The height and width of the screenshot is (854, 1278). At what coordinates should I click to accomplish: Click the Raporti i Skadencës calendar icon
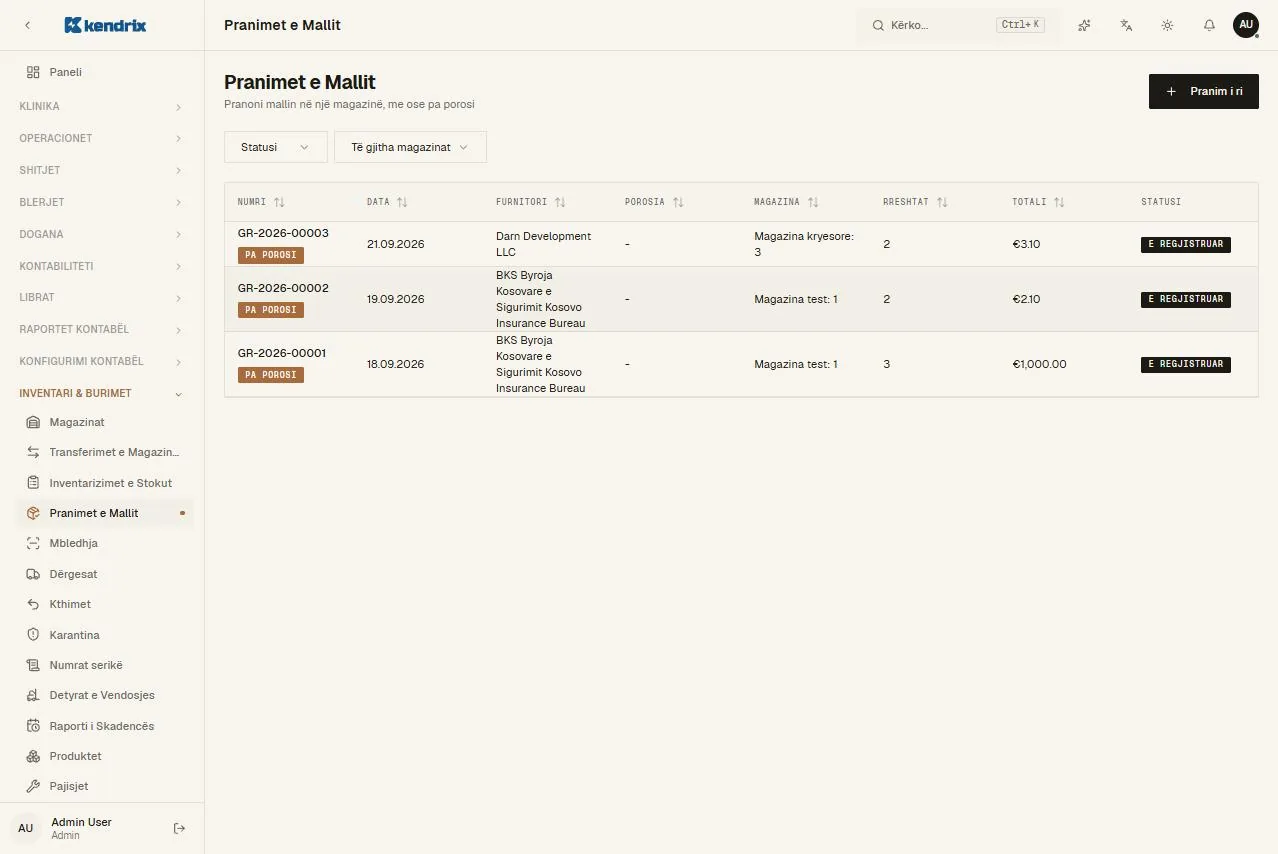tap(33, 726)
